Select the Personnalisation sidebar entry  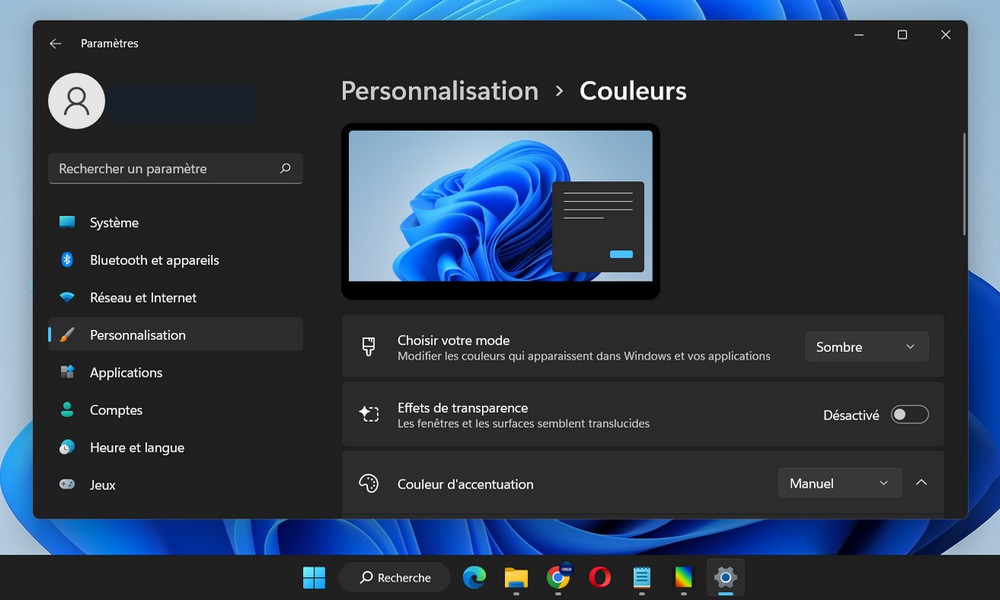coord(175,335)
